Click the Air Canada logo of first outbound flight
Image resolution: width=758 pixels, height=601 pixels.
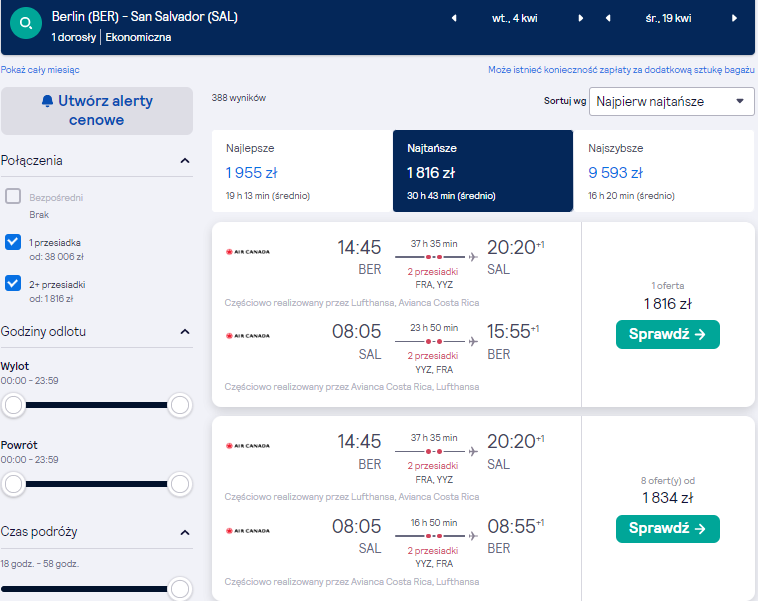[x=248, y=251]
